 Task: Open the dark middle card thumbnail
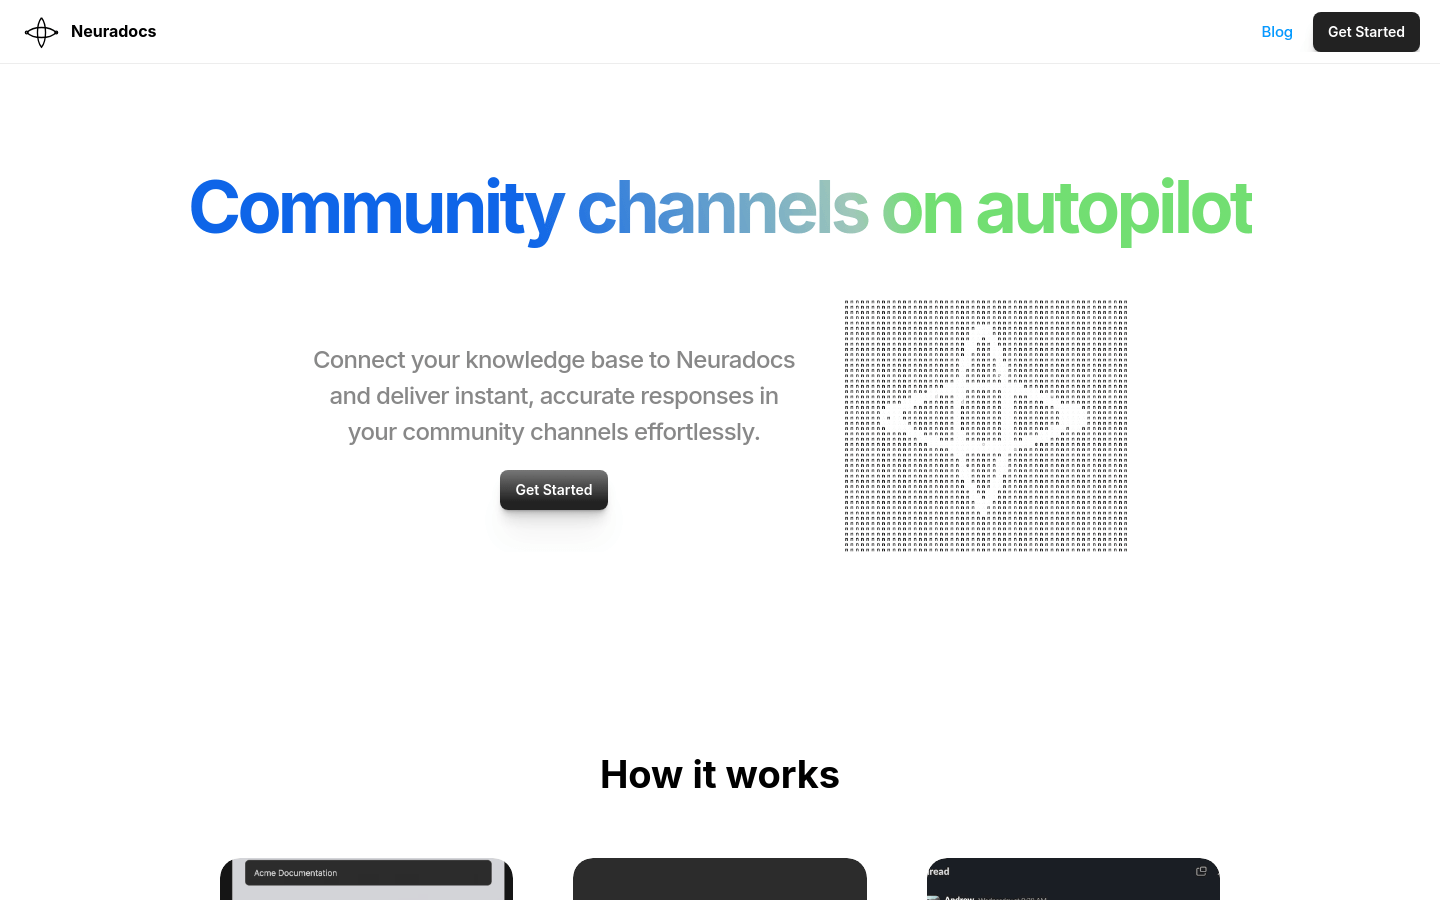point(720,879)
